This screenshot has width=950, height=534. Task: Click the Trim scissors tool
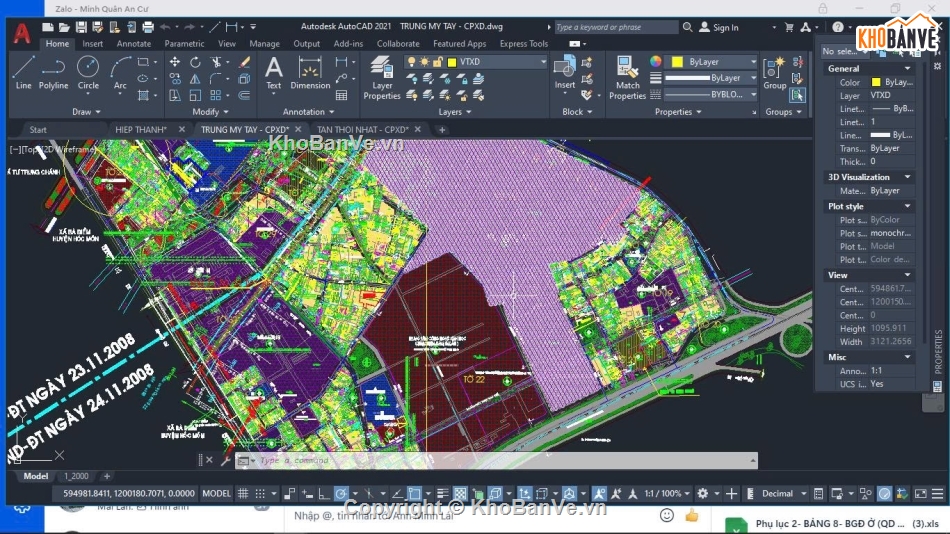pyautogui.click(x=216, y=62)
